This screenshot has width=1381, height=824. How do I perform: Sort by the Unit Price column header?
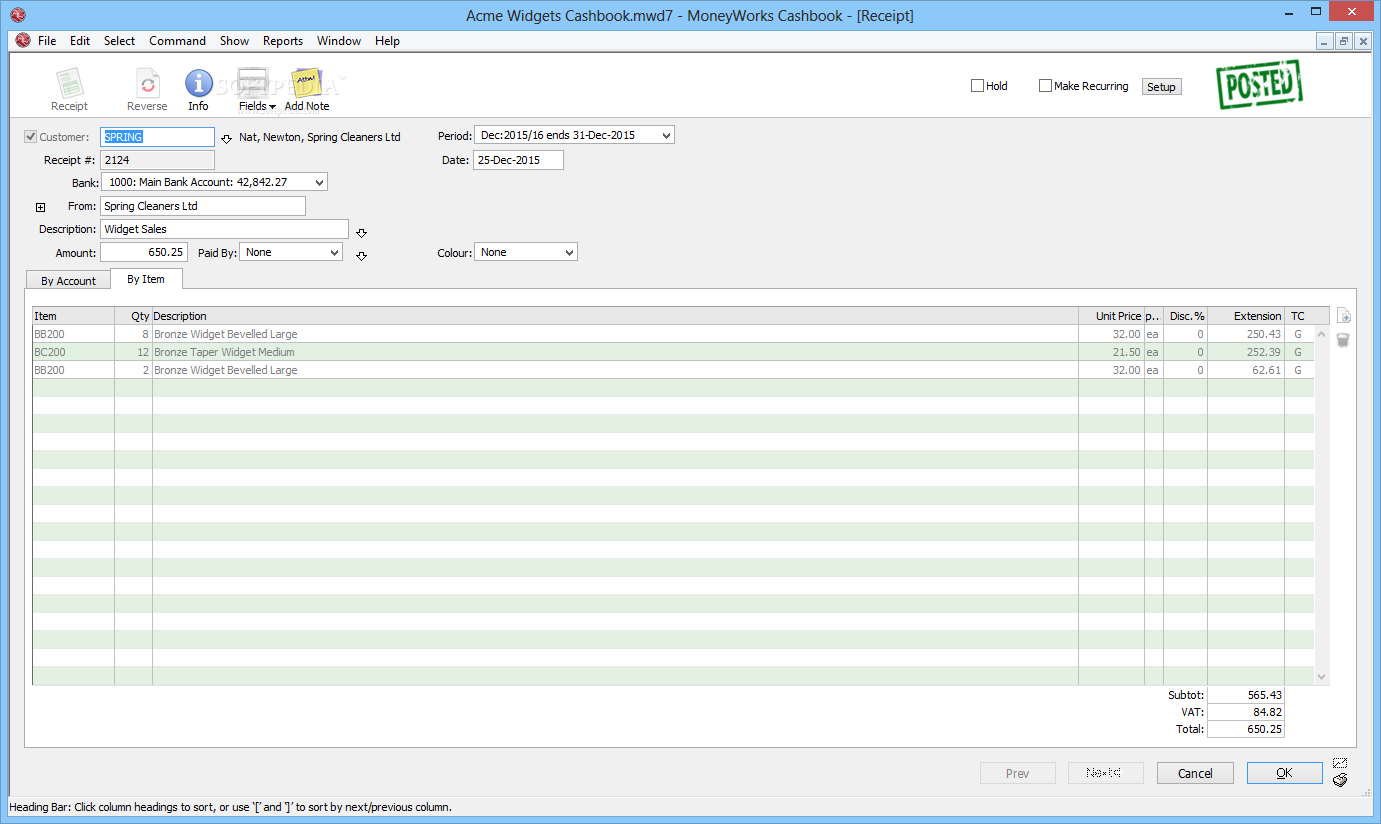tap(1111, 316)
